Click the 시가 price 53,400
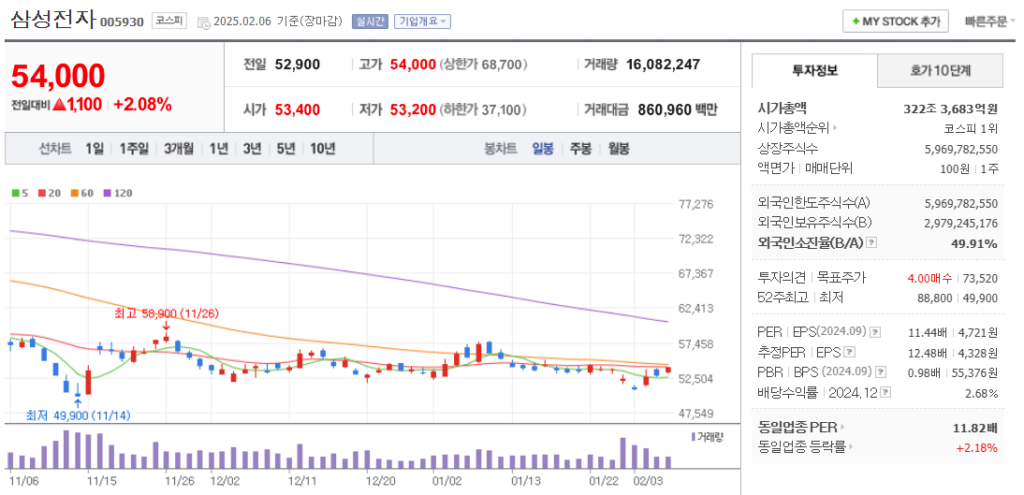 (x=297, y=109)
